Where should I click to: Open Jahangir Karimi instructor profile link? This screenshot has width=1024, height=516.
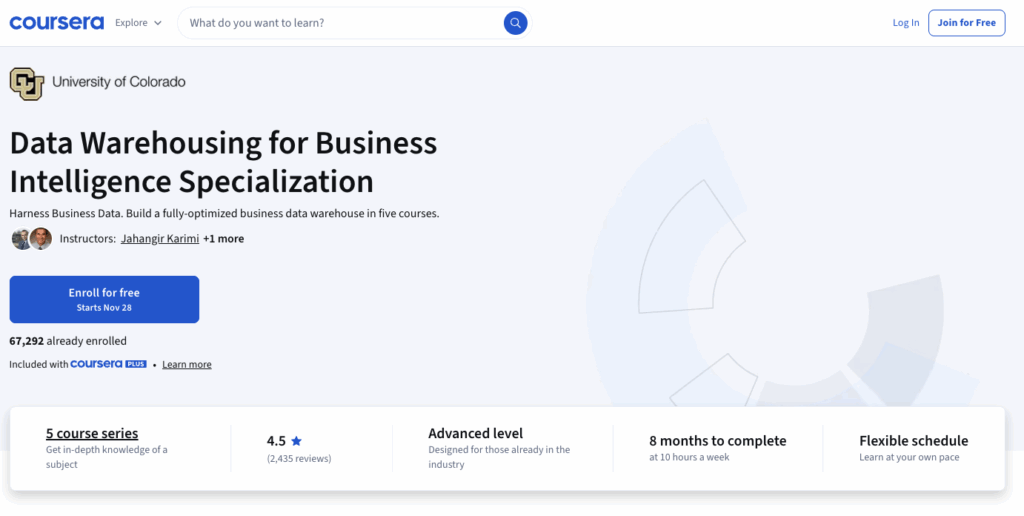point(158,239)
